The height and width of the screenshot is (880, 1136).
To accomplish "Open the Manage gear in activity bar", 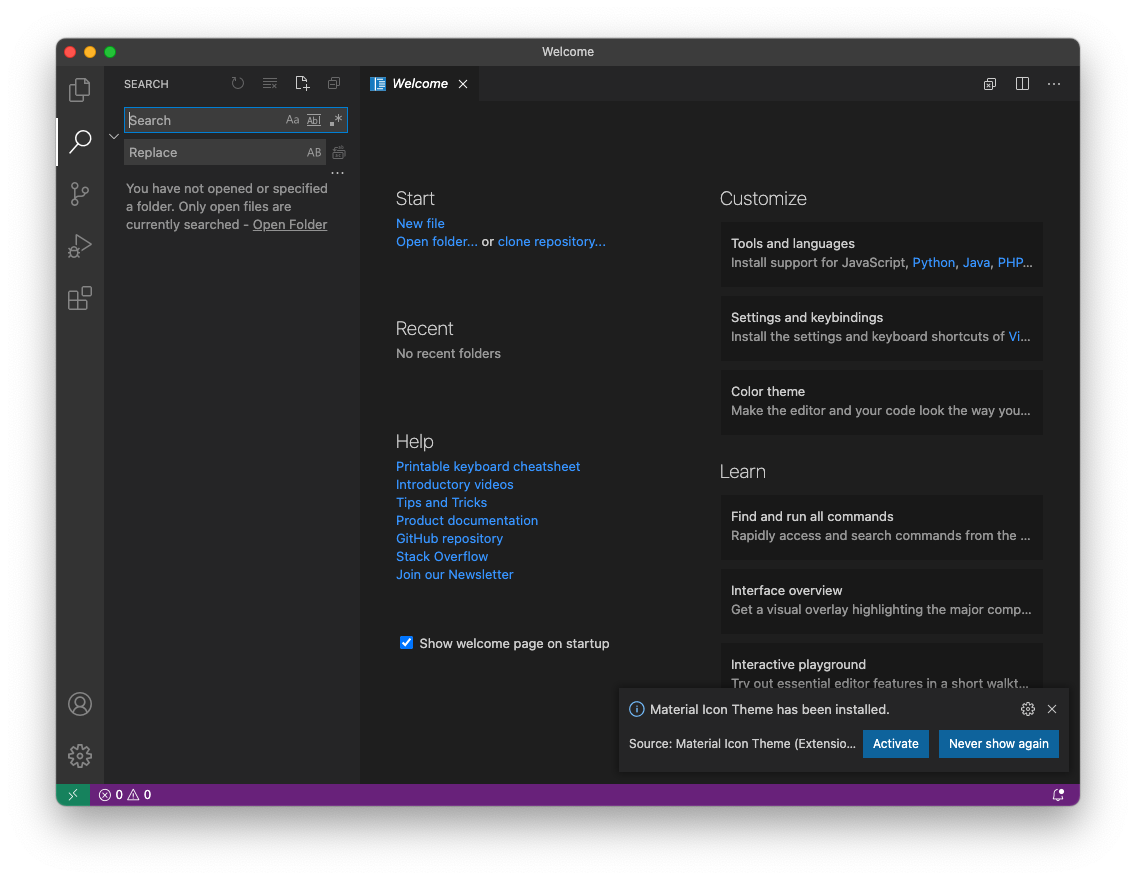I will point(80,755).
